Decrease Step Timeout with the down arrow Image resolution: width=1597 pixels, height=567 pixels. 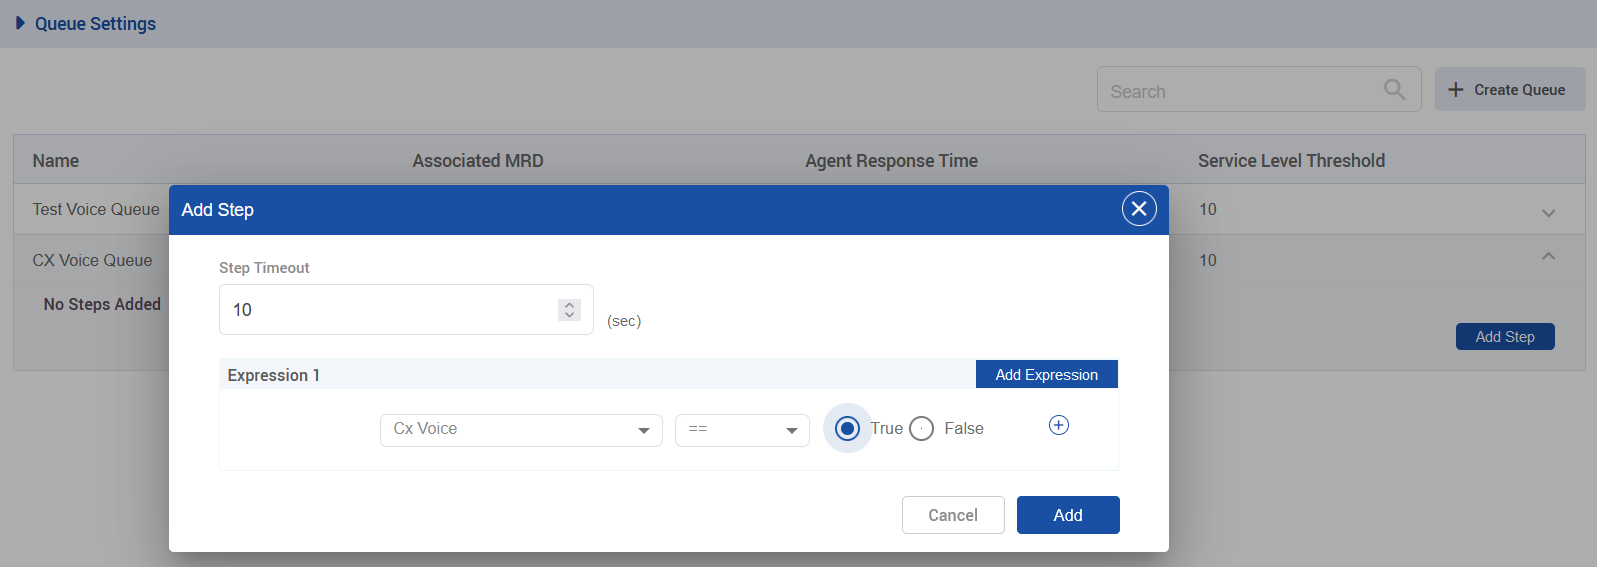(x=569, y=315)
